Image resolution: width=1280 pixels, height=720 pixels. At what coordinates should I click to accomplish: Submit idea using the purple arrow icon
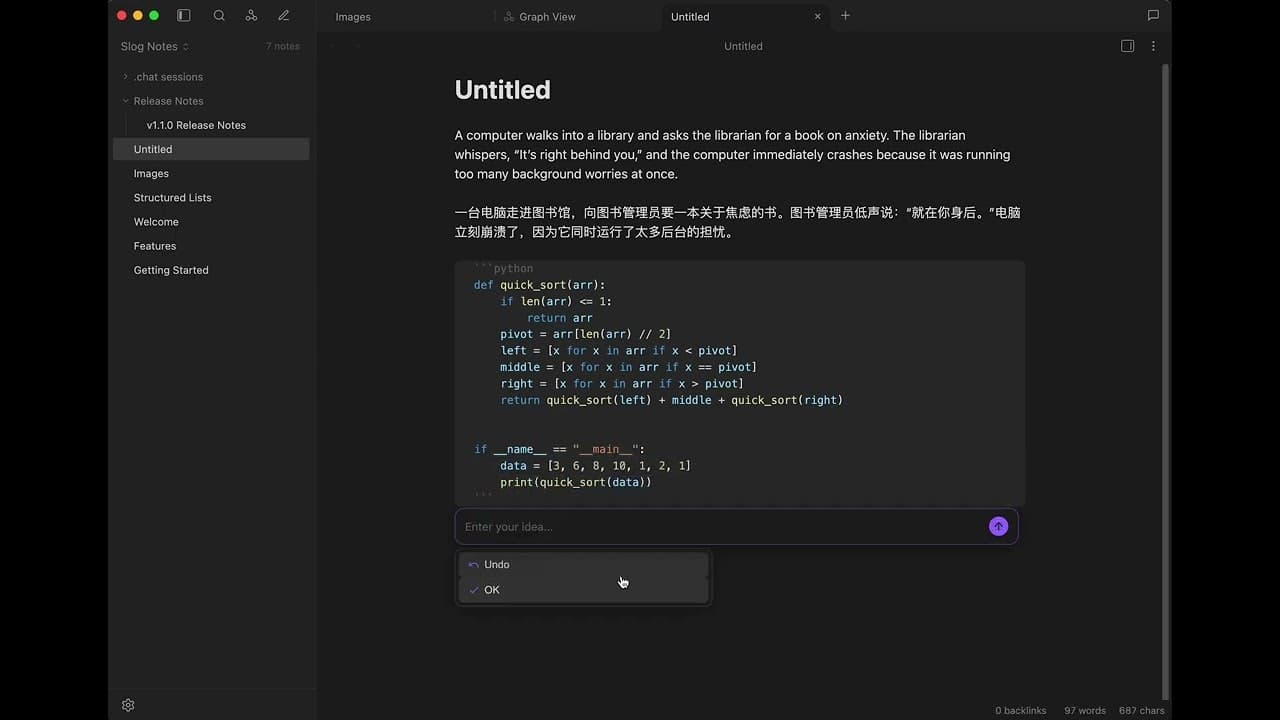tap(998, 526)
